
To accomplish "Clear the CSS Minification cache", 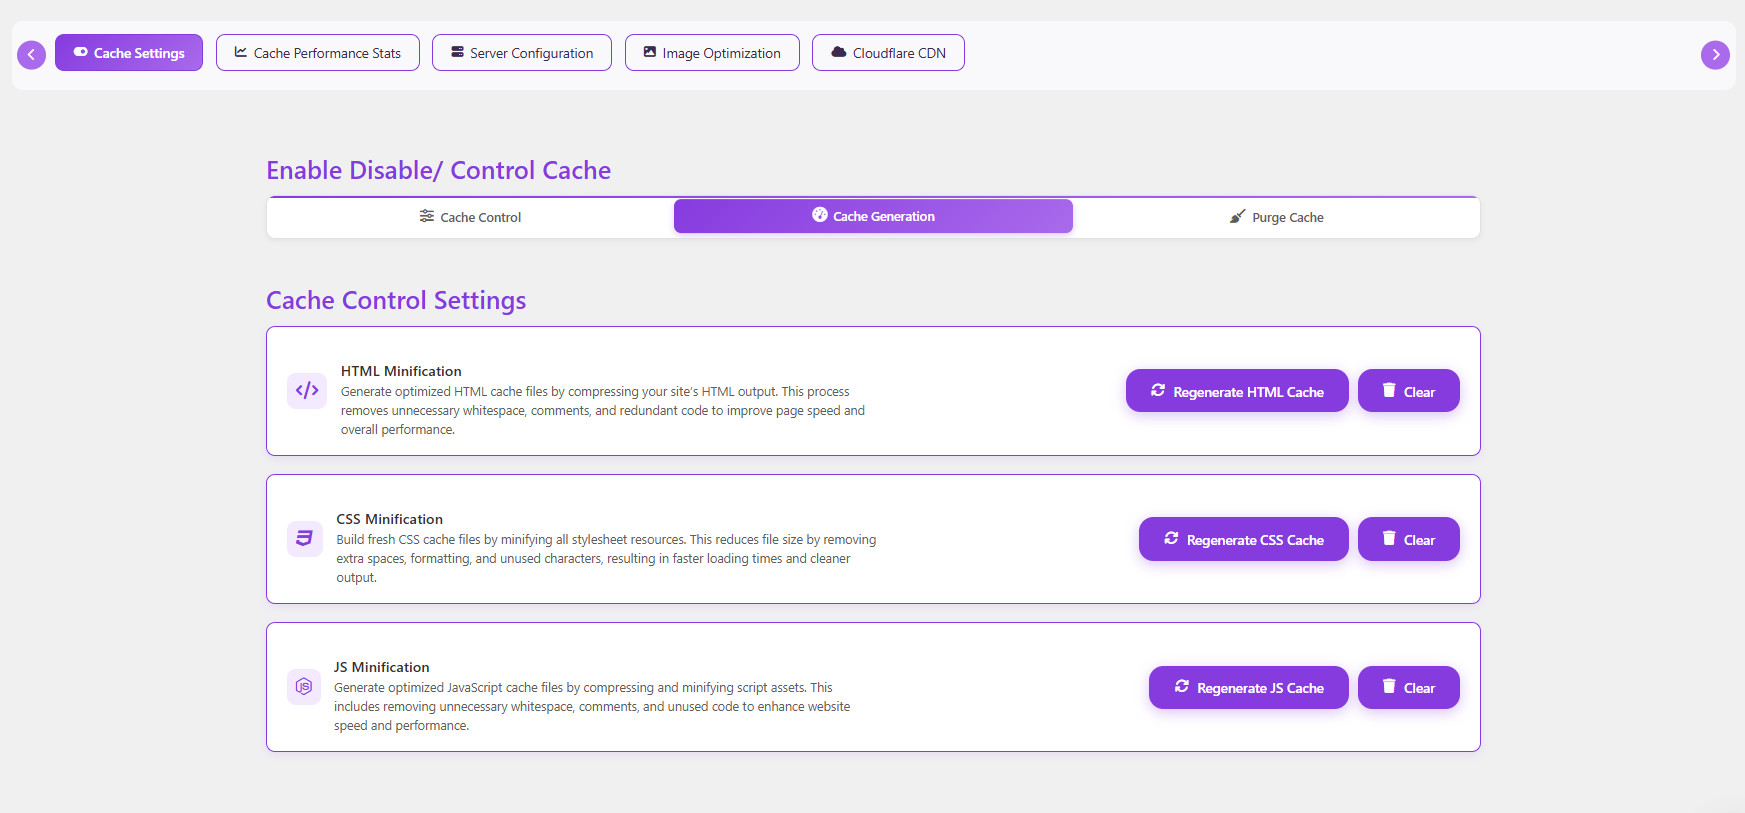I will point(1408,539).
